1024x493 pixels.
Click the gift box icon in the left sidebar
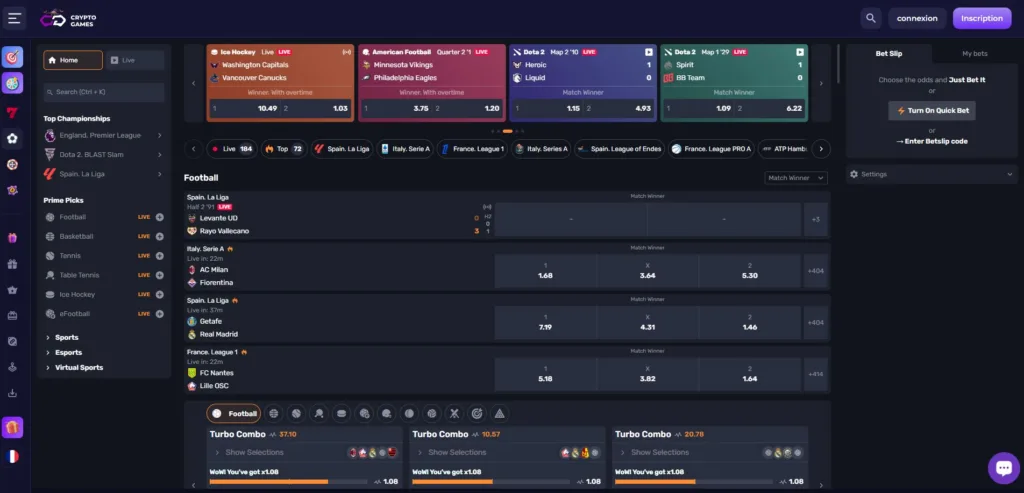pyautogui.click(x=13, y=265)
